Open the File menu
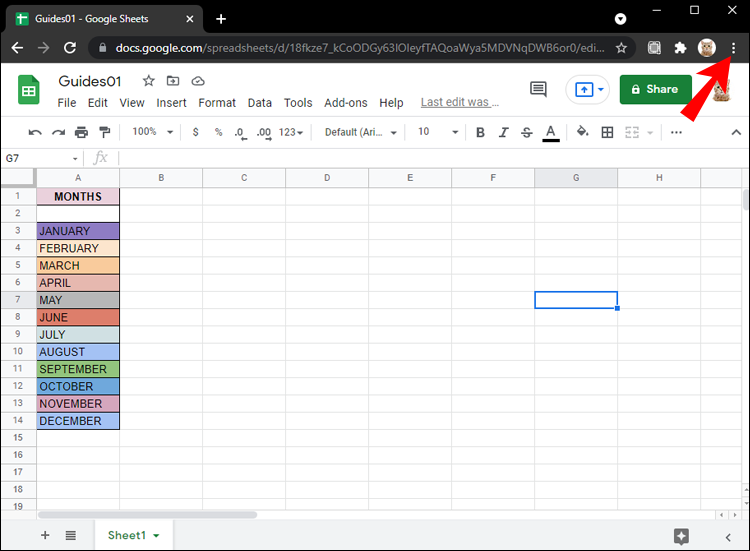 tap(67, 103)
